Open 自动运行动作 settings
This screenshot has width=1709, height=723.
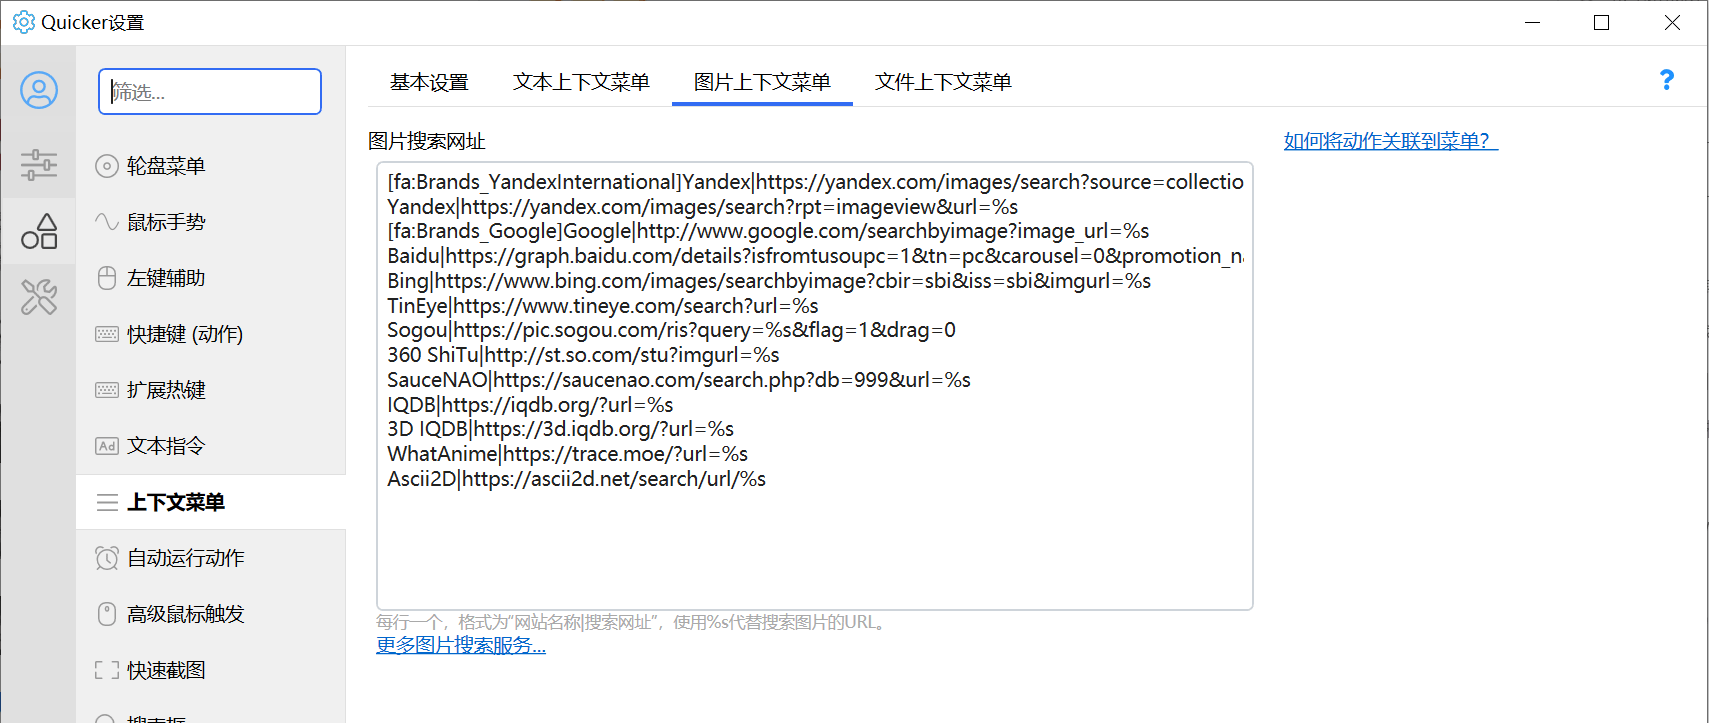pyautogui.click(x=211, y=558)
